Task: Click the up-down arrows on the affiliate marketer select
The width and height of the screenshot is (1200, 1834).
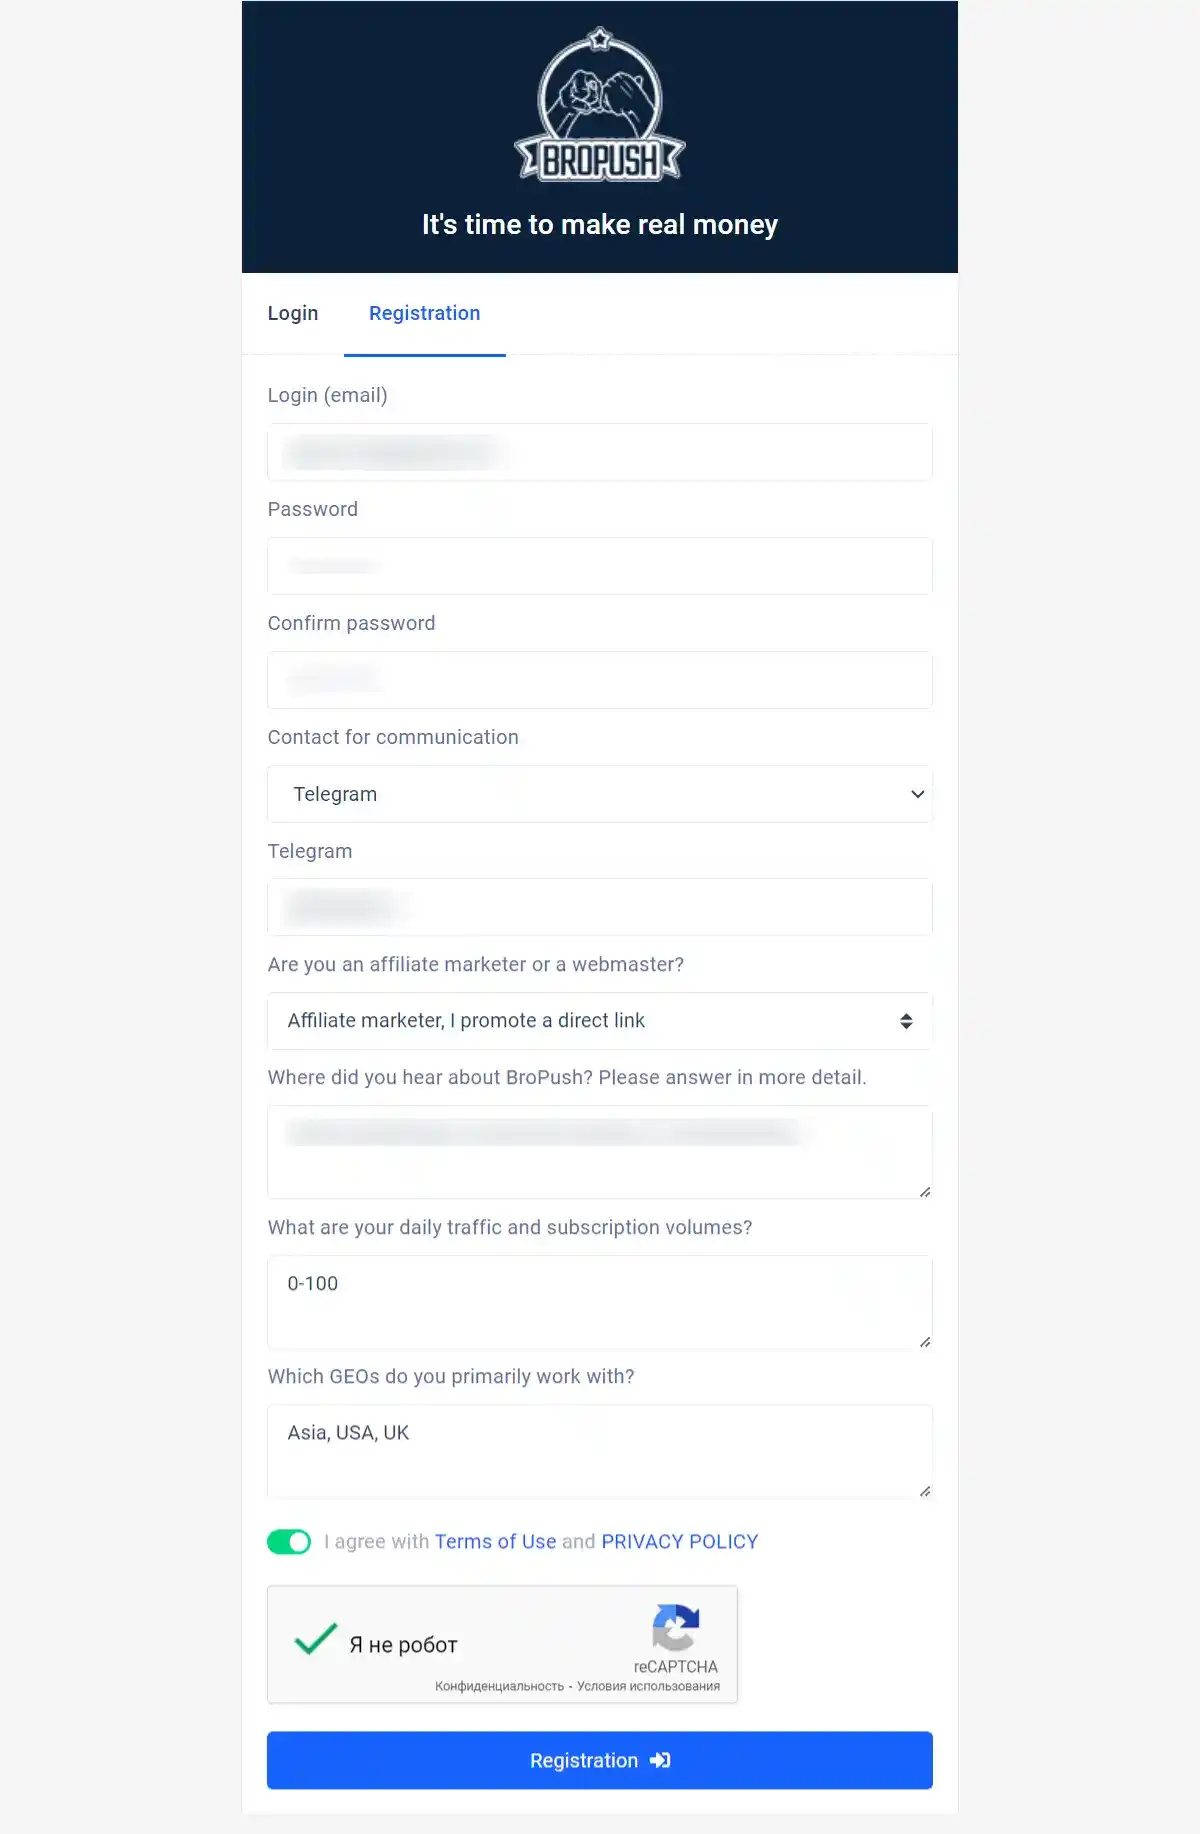Action: [x=906, y=1020]
